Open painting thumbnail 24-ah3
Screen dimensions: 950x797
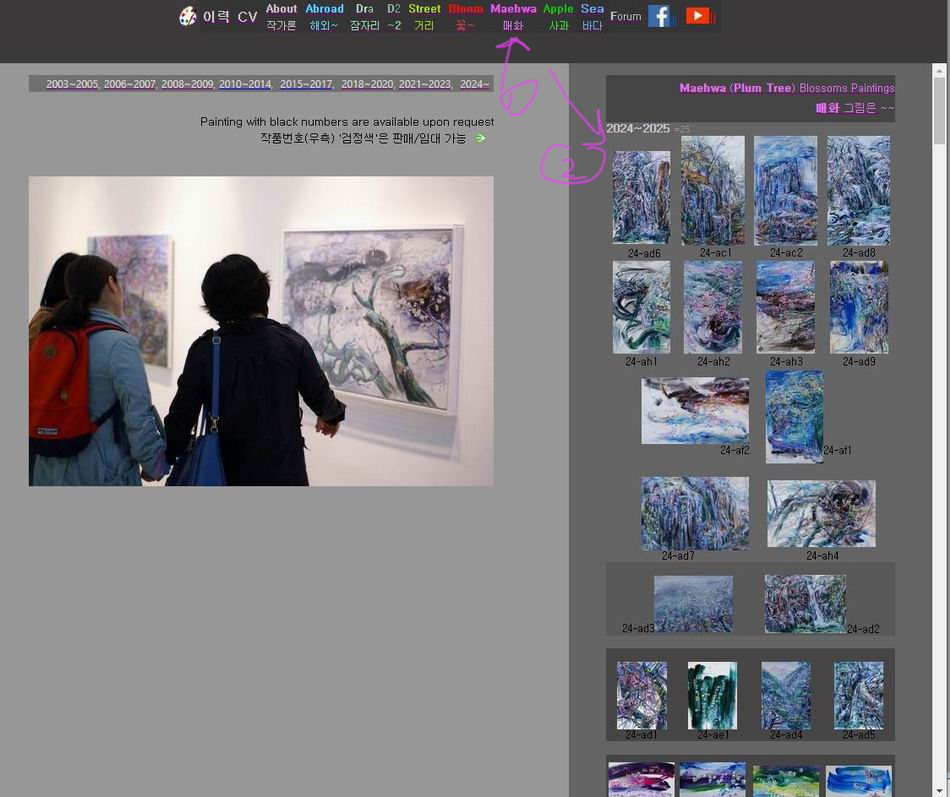point(785,307)
